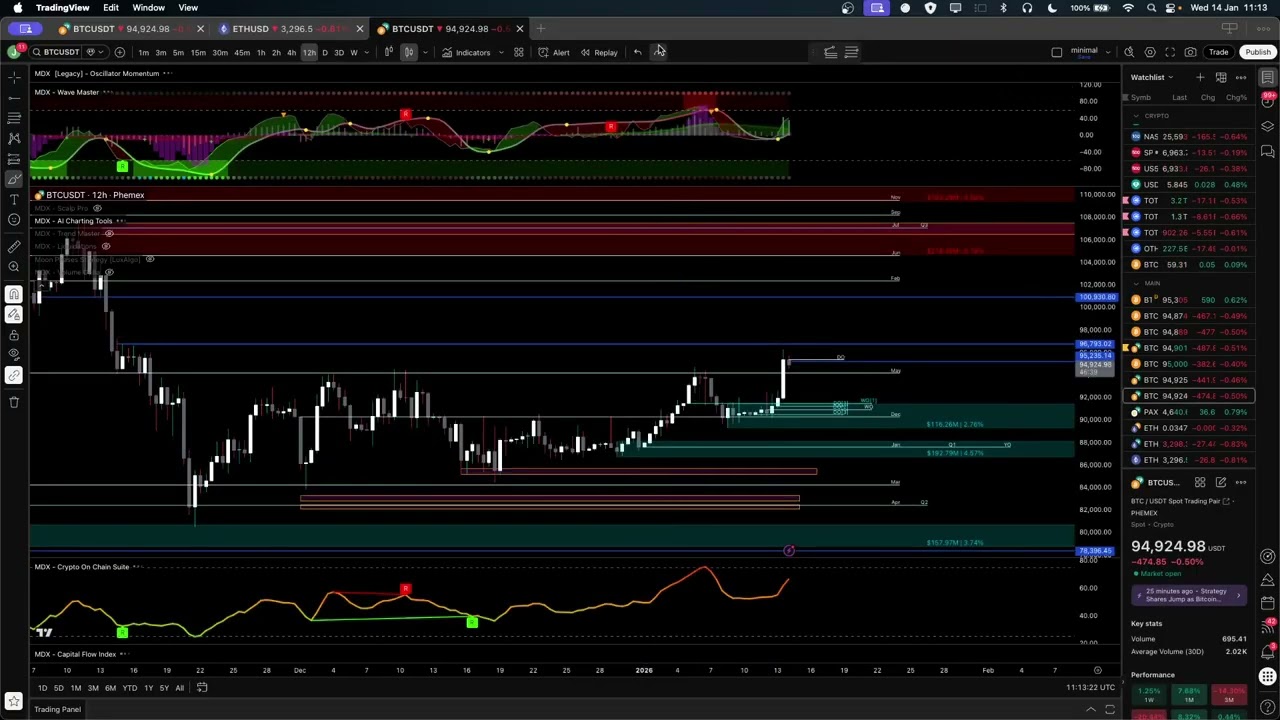This screenshot has width=1280, height=720.
Task: Click the Undo arrow
Action: tap(637, 52)
